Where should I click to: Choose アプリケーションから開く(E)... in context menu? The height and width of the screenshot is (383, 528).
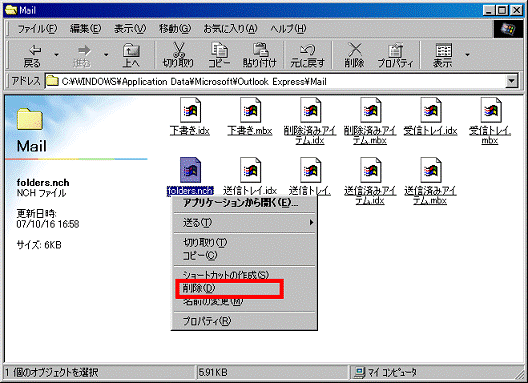244,203
